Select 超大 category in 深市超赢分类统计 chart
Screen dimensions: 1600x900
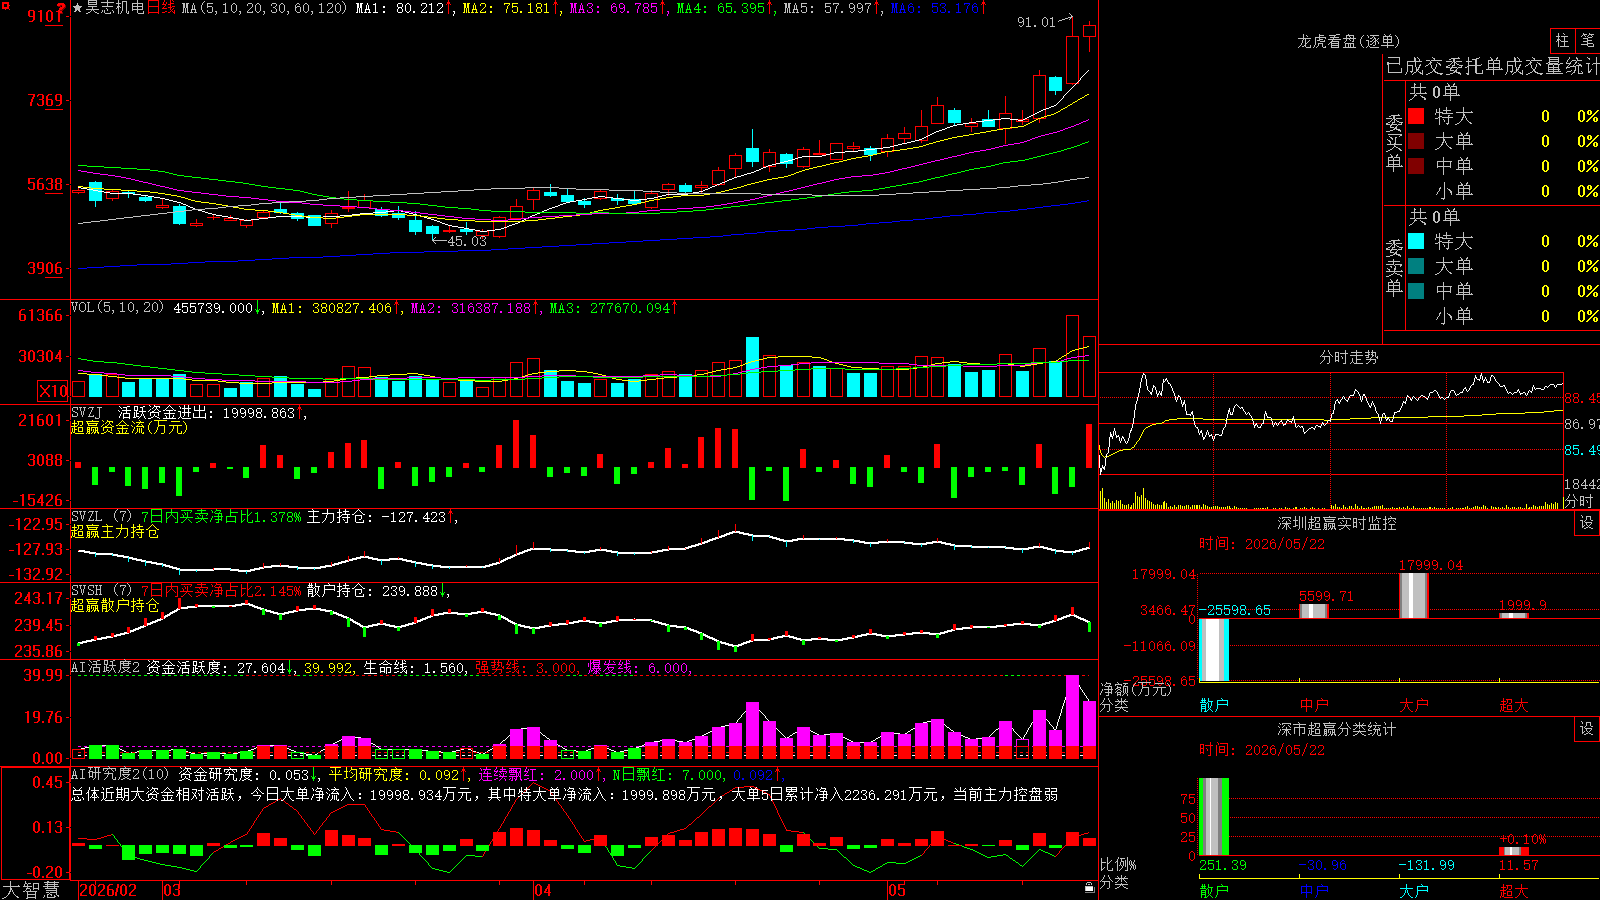tap(1514, 890)
